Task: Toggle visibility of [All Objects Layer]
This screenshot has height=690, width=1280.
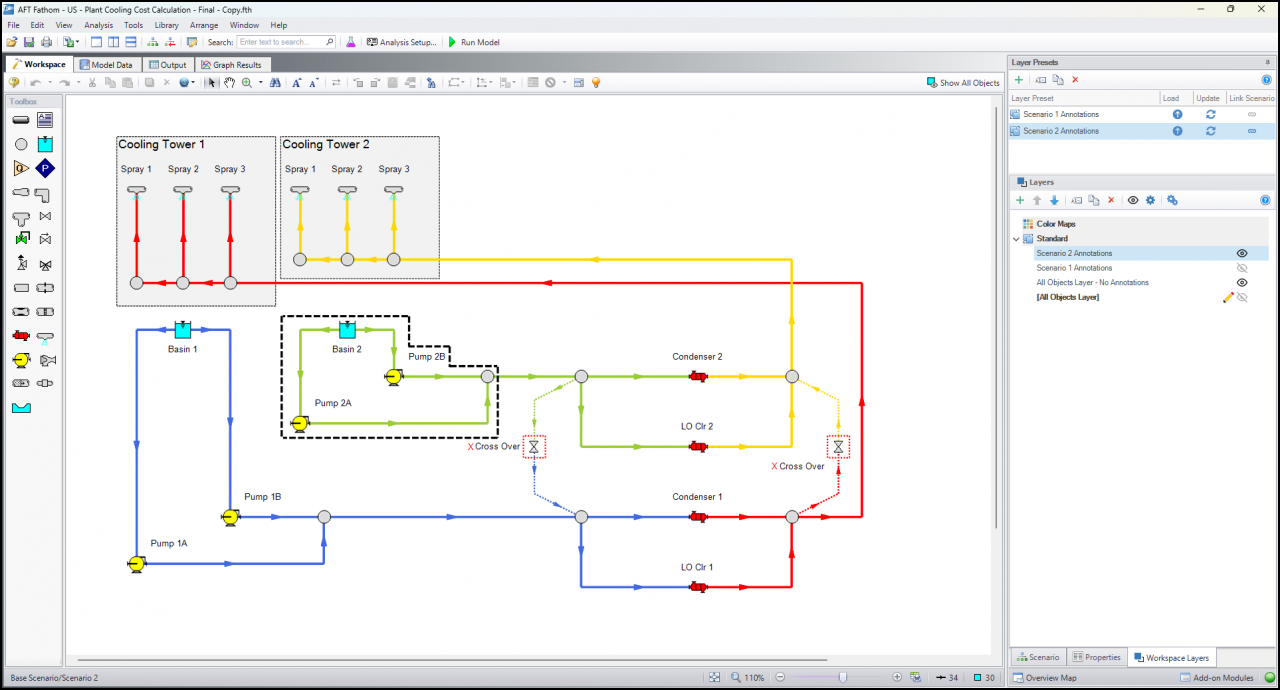Action: tap(1242, 297)
